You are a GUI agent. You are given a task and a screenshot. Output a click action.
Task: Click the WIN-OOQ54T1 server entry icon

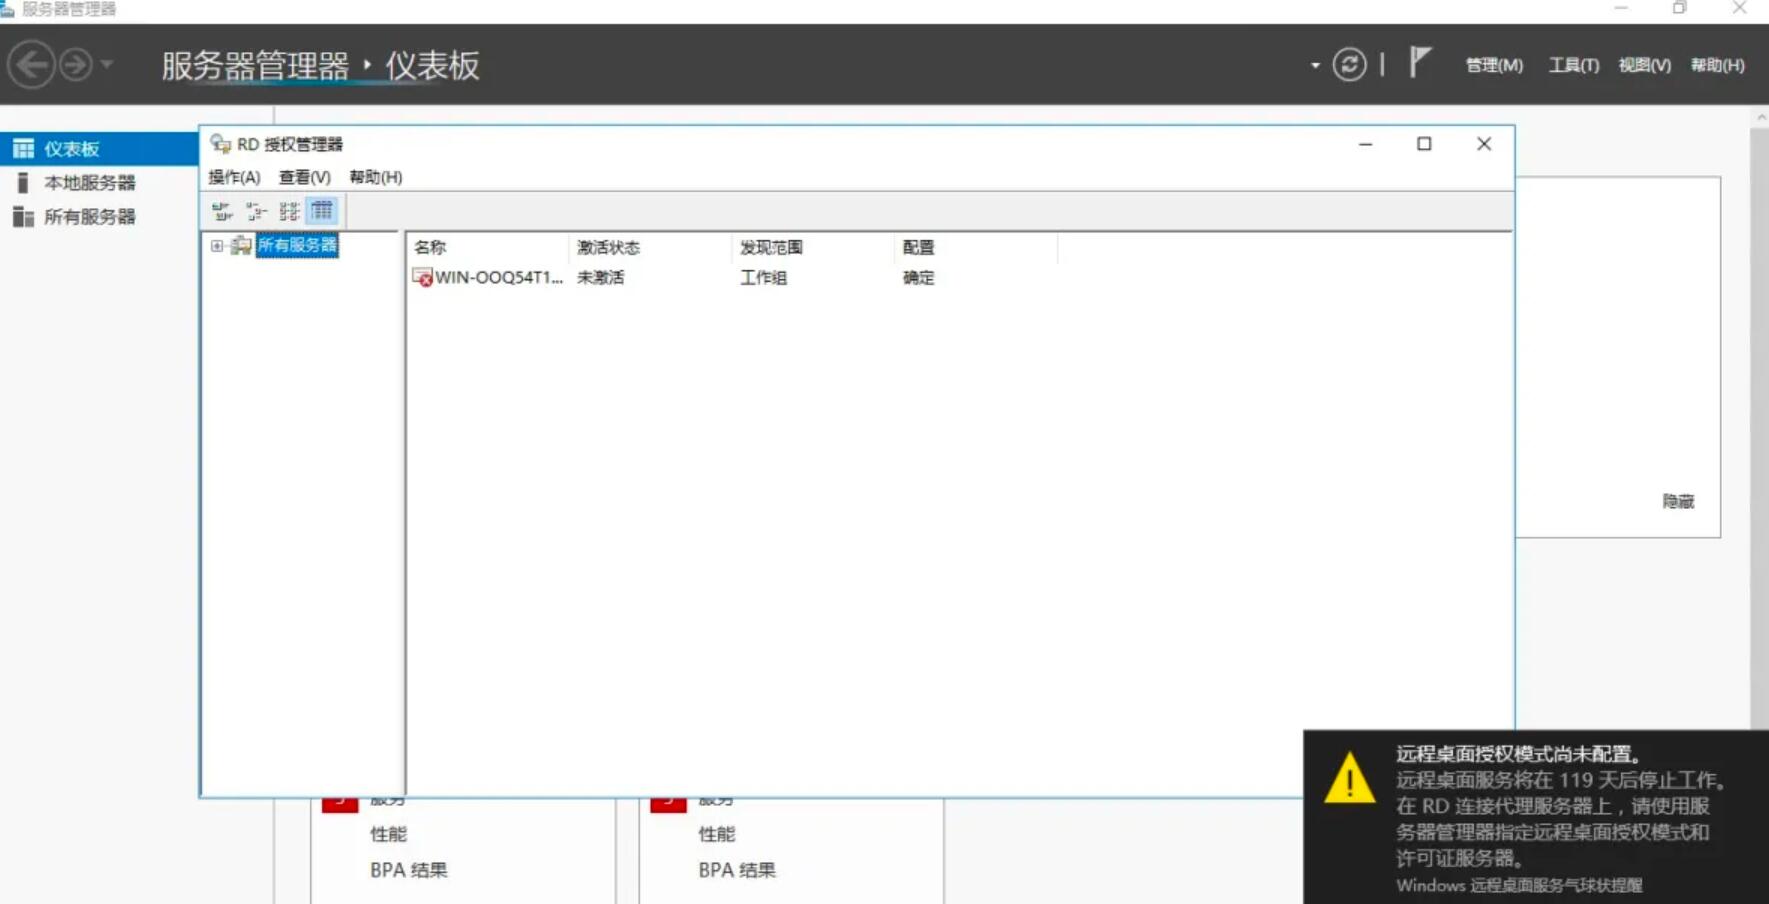pyautogui.click(x=422, y=278)
